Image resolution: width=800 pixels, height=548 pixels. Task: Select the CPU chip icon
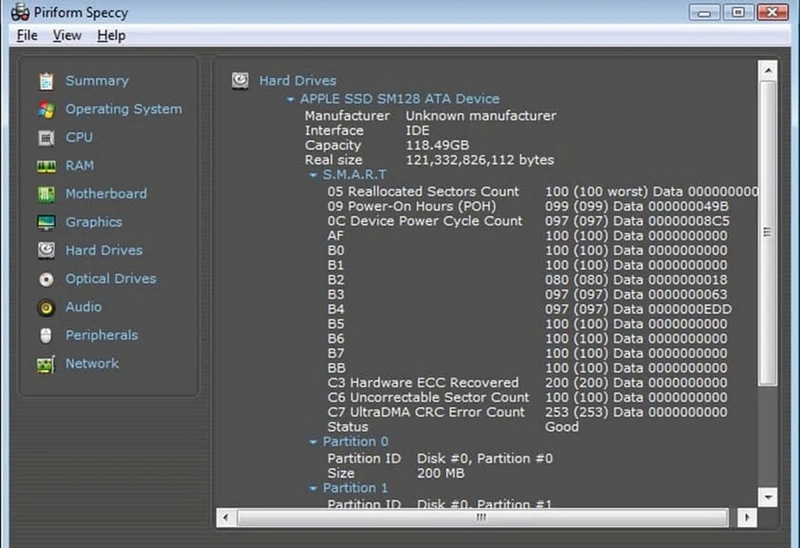coord(46,138)
